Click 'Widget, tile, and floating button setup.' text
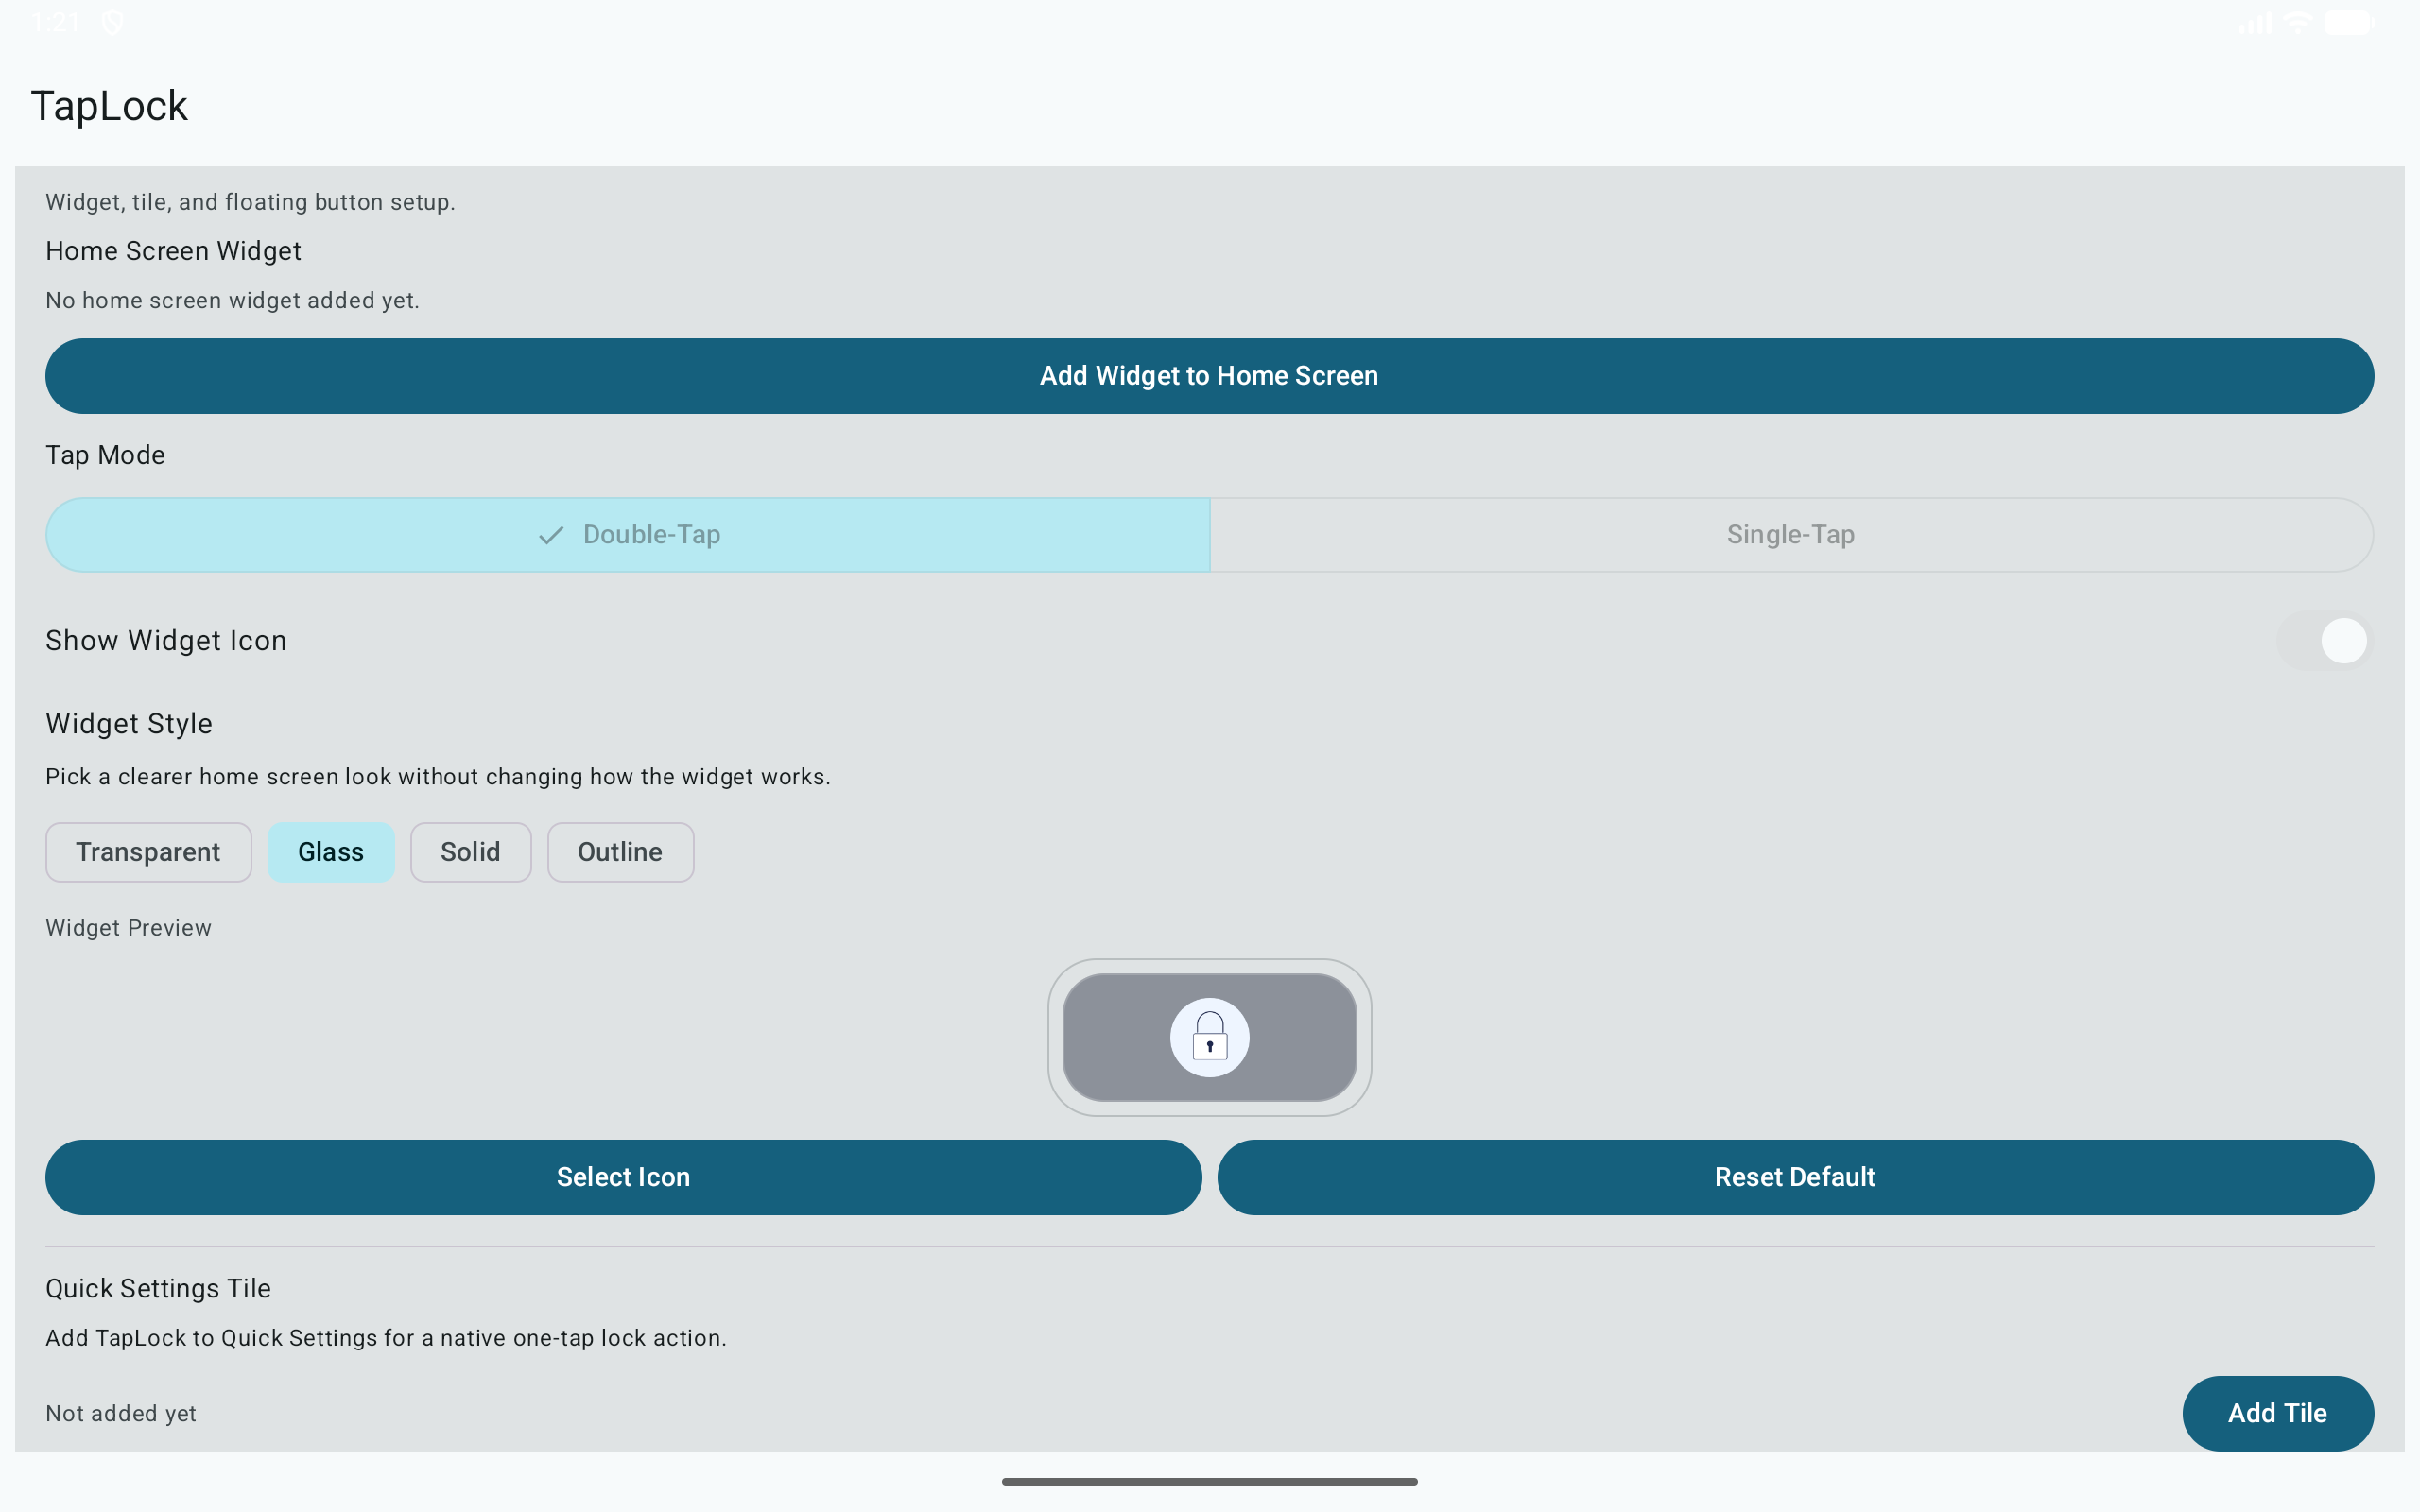 250,202
